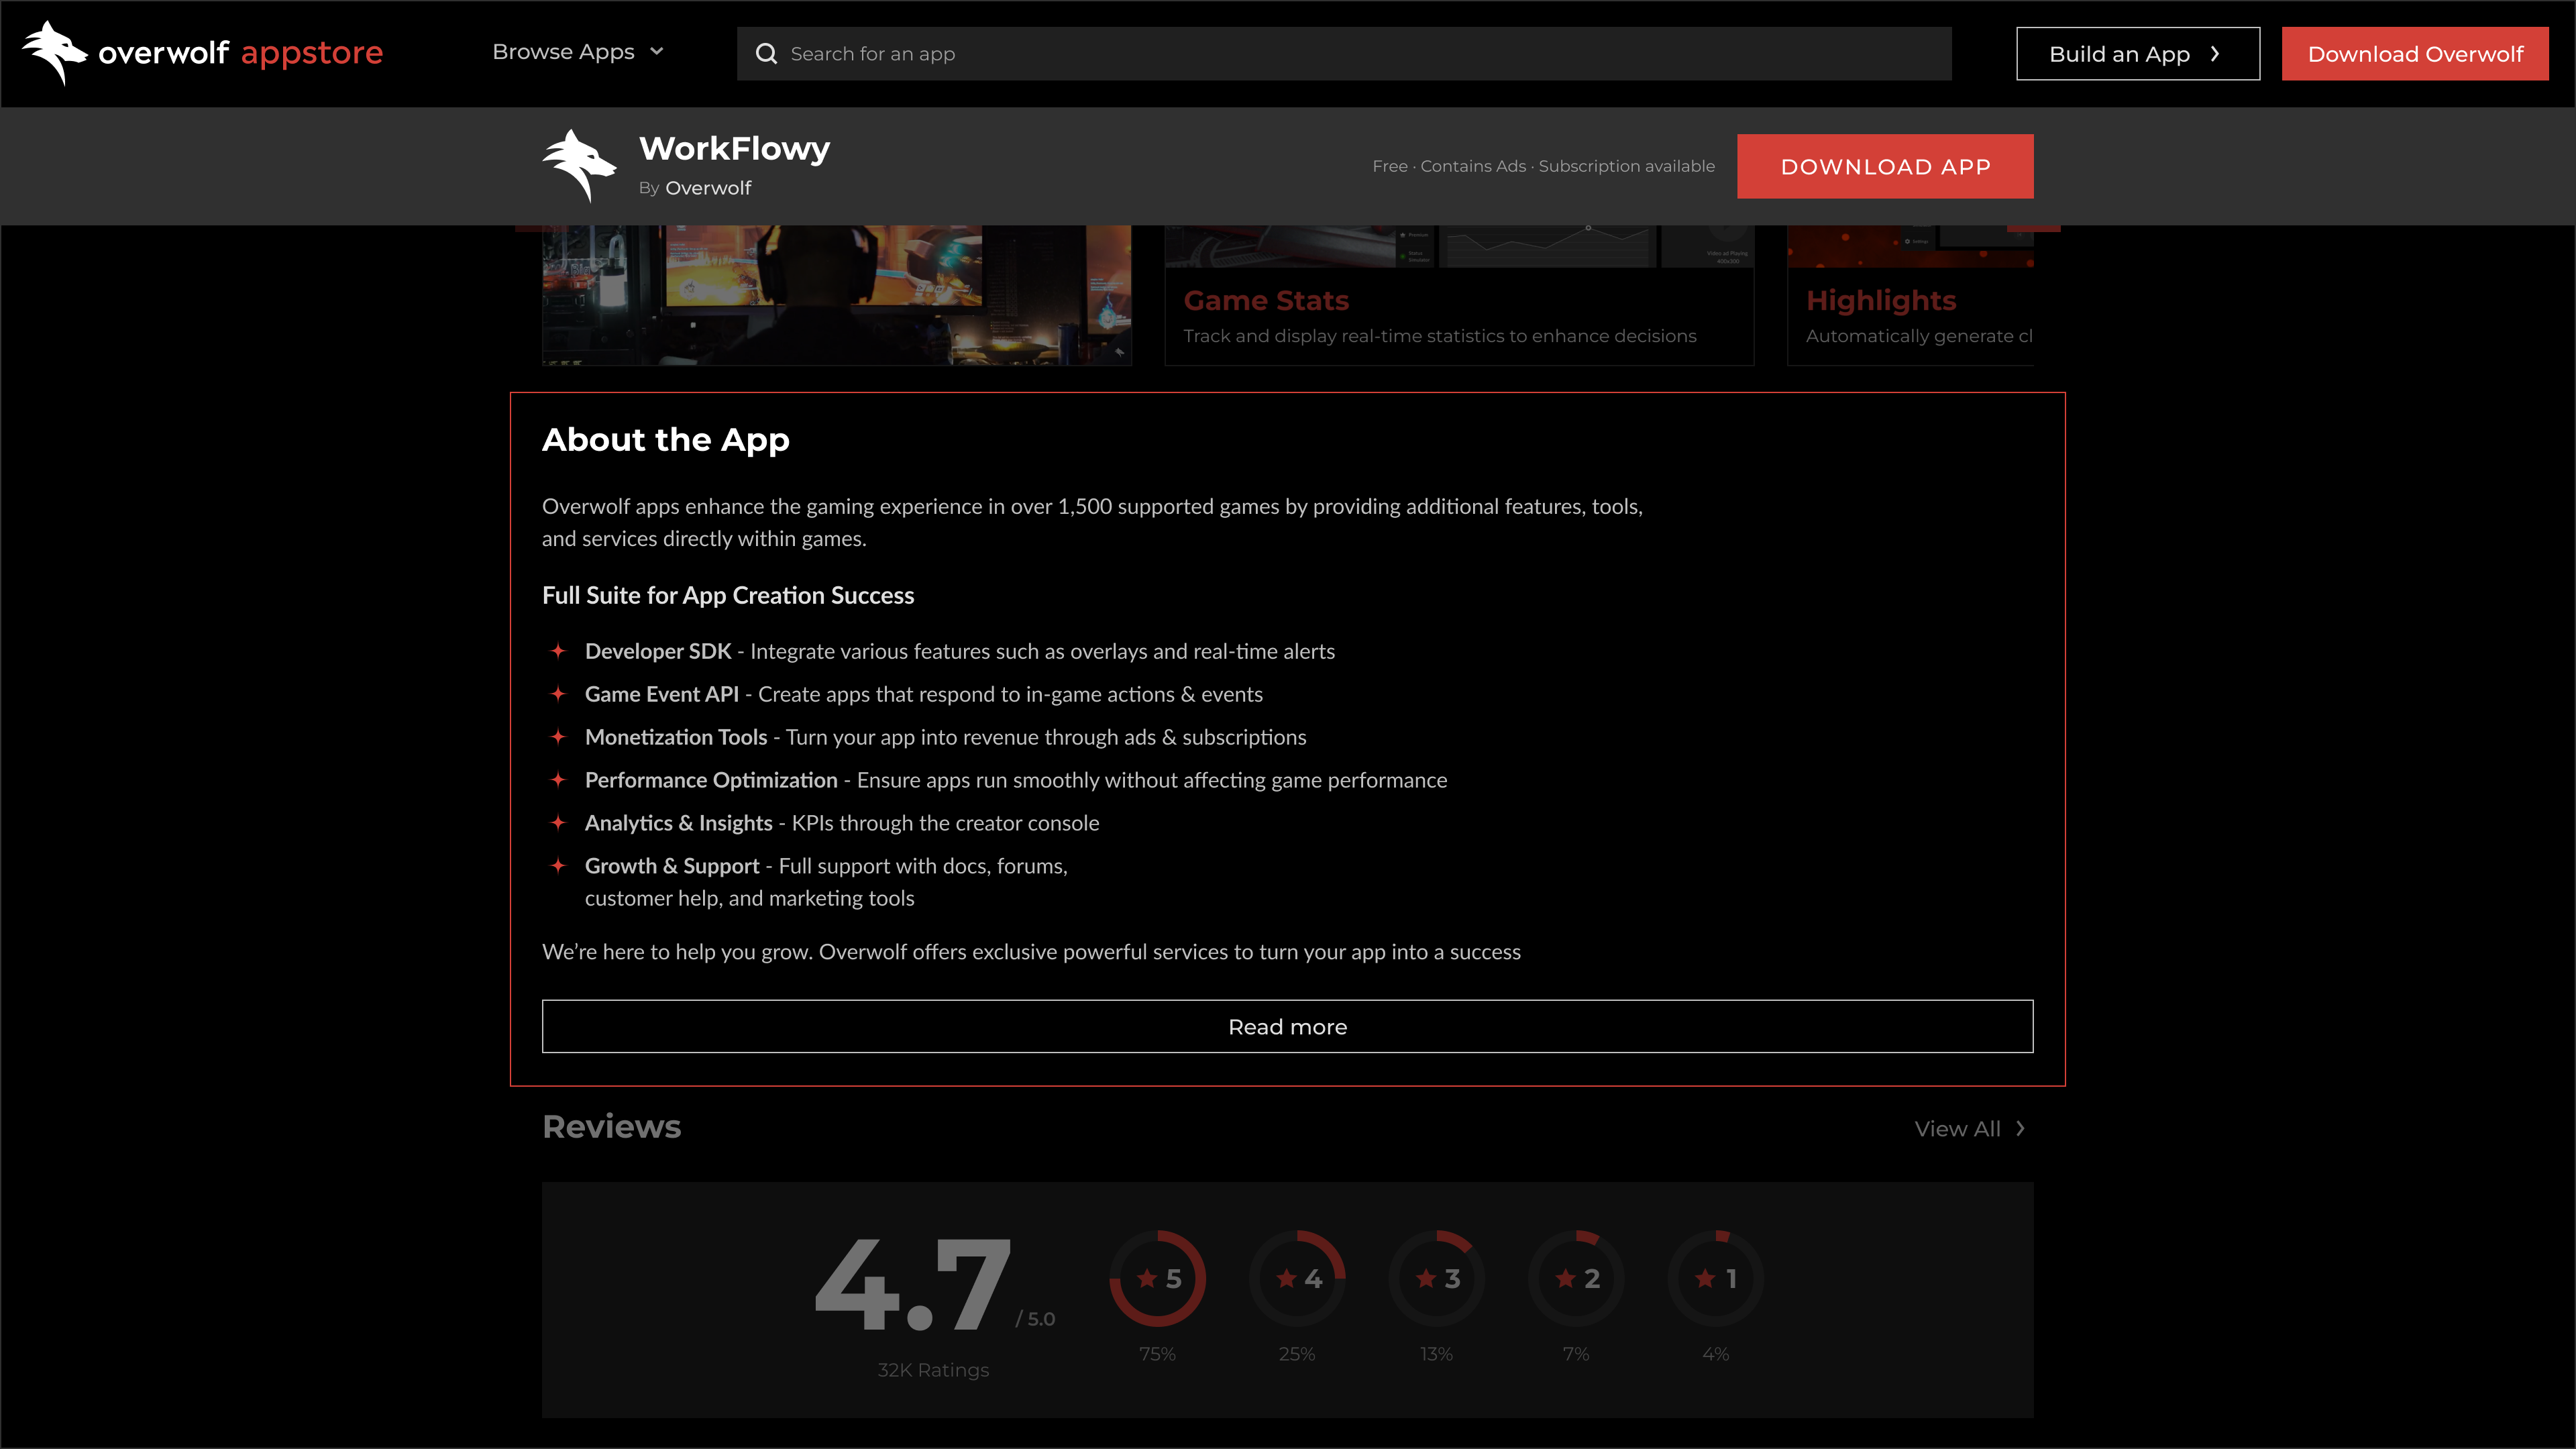
Task: Click the "/ 5.0" rating scale label
Action: tap(1035, 1319)
